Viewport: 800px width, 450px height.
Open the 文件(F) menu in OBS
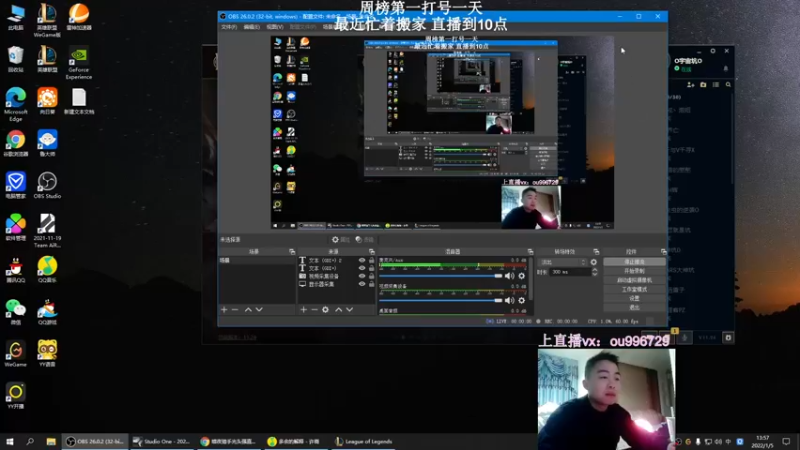tap(229, 27)
